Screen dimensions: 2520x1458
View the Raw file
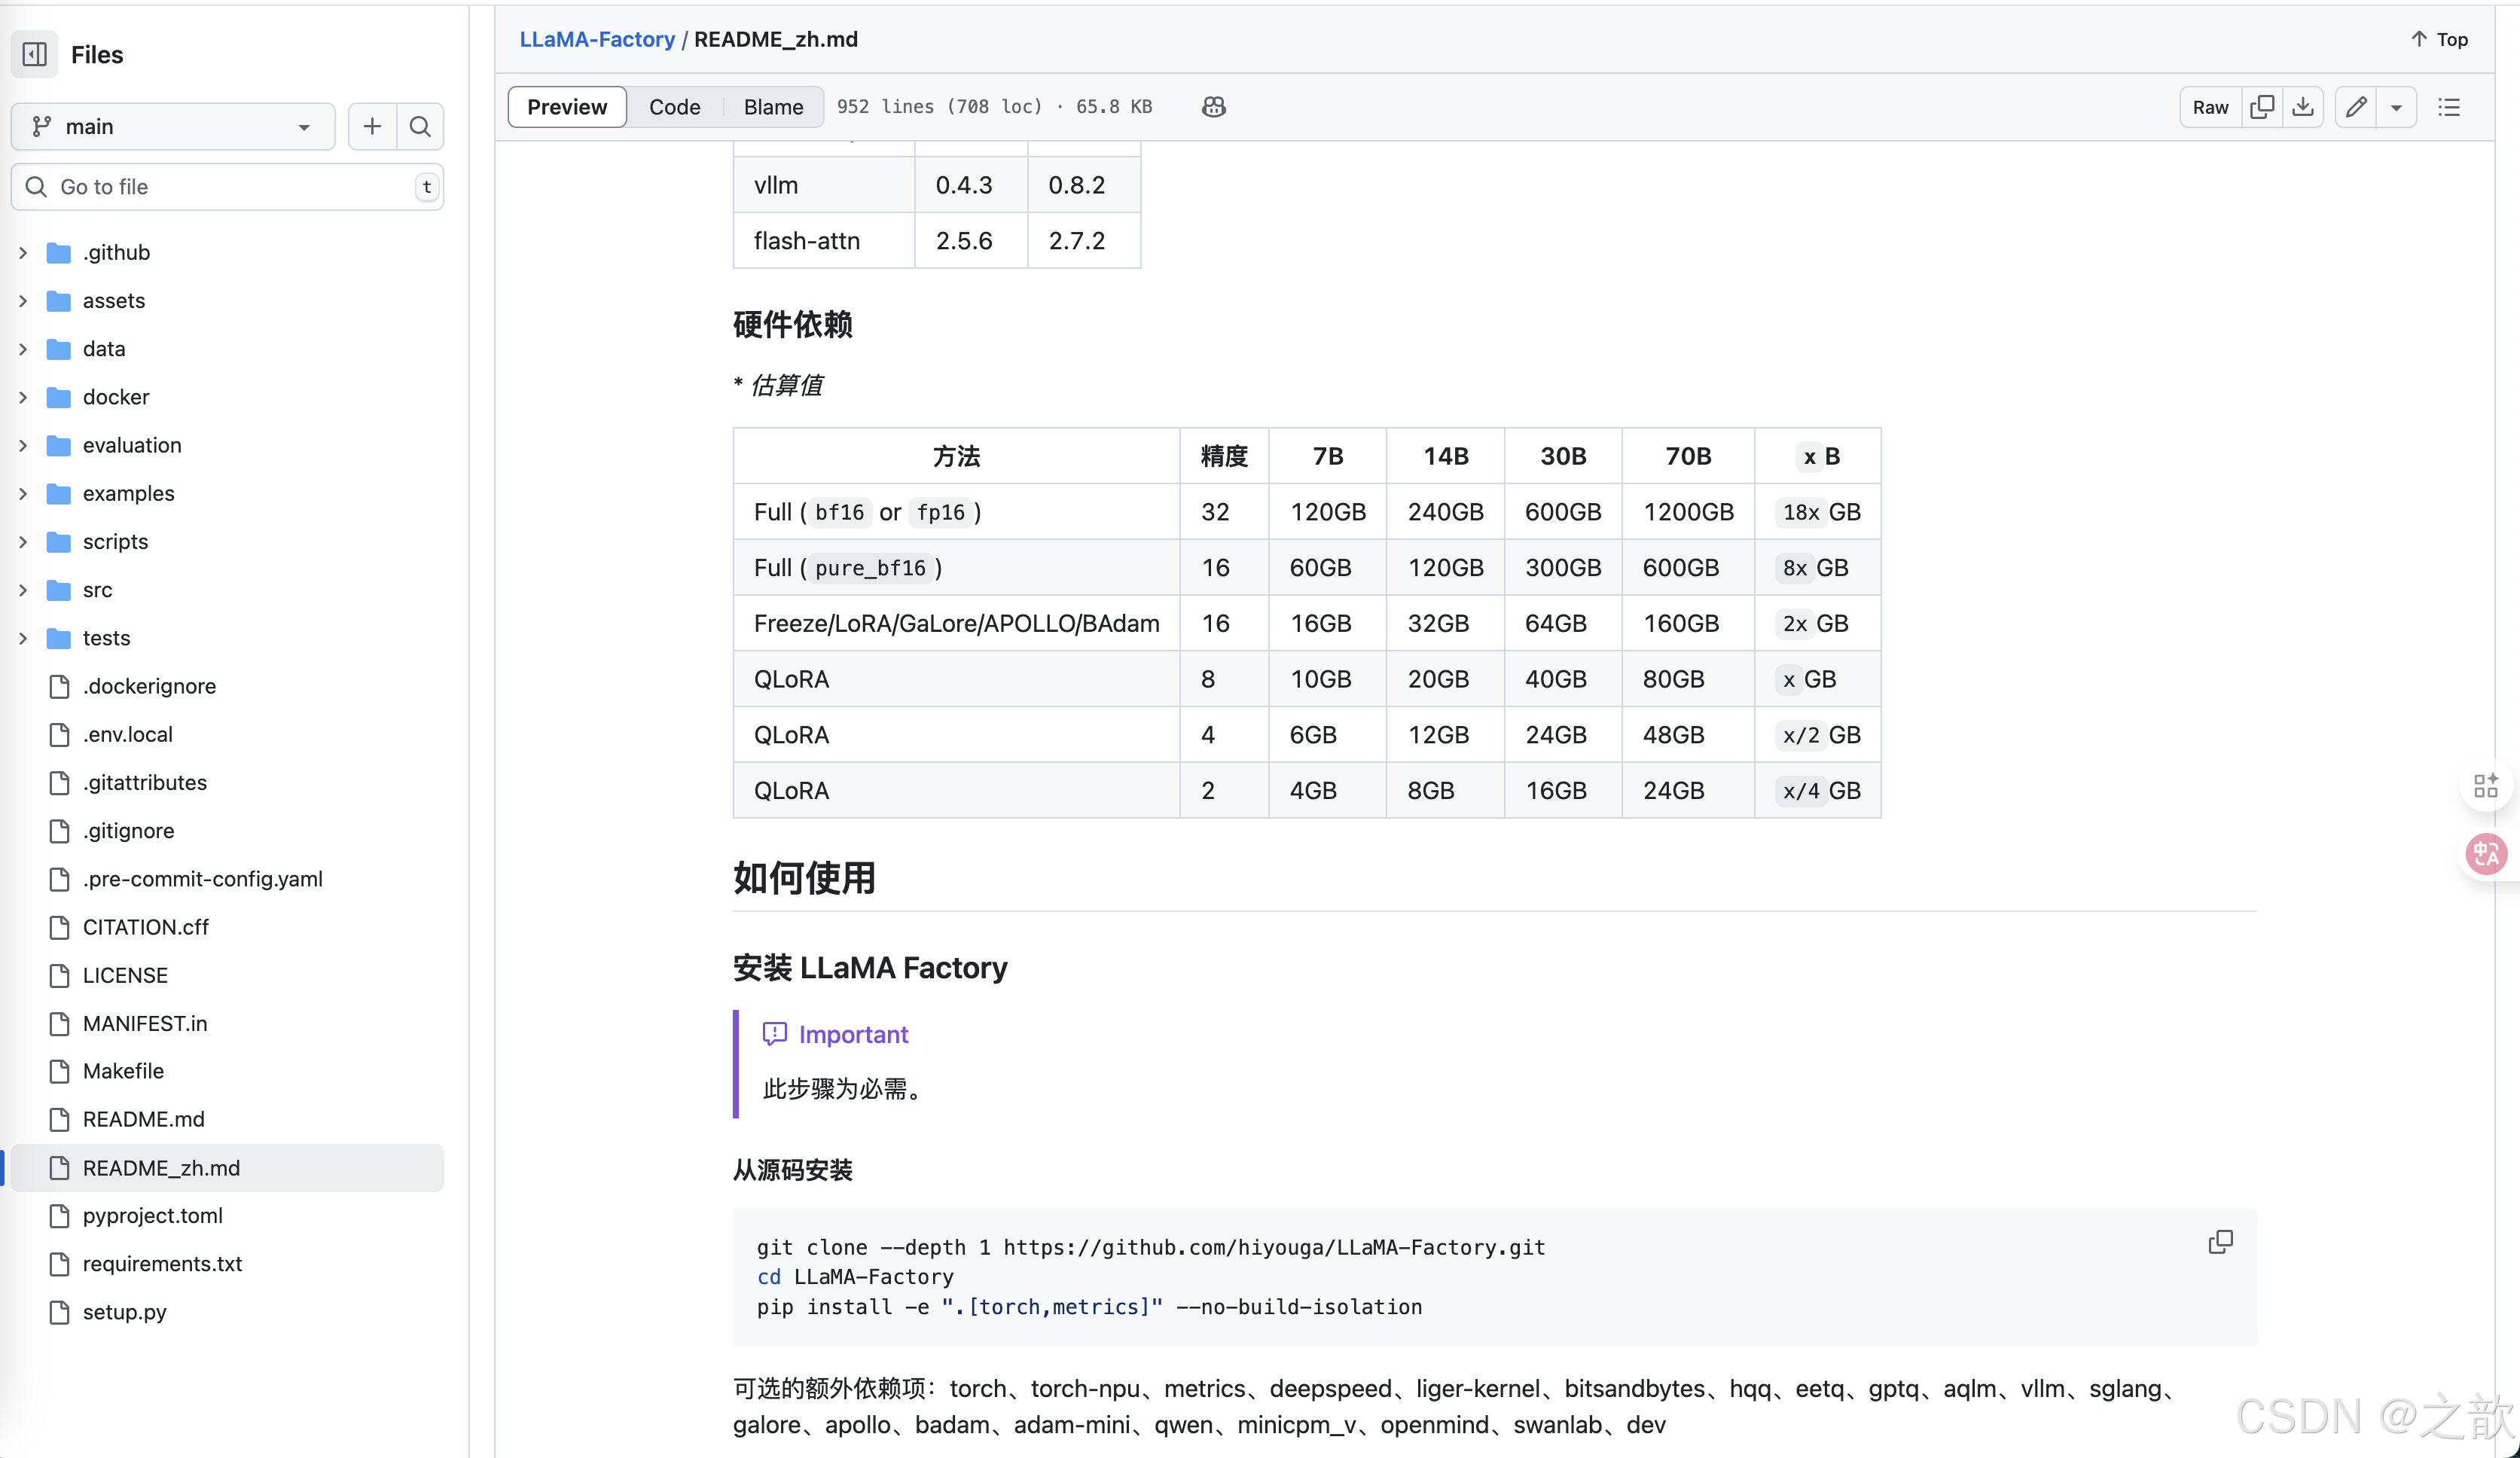2210,107
